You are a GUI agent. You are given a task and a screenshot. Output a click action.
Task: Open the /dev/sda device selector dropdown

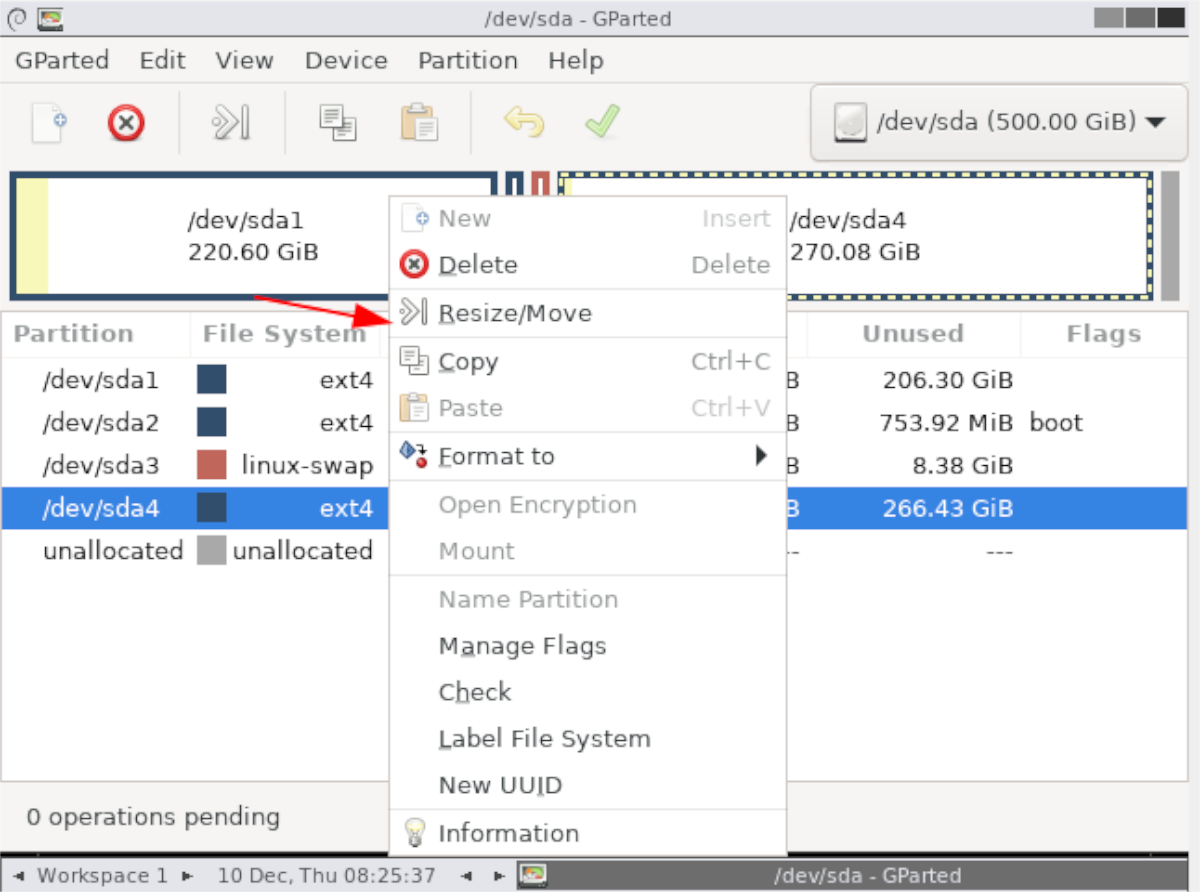coord(997,121)
